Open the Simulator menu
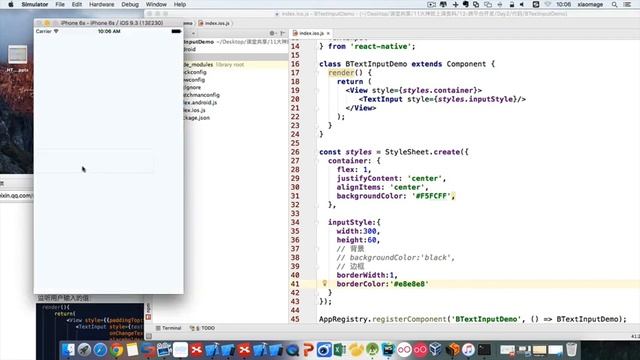Screen dimensions: 640x360 pos(34,4)
